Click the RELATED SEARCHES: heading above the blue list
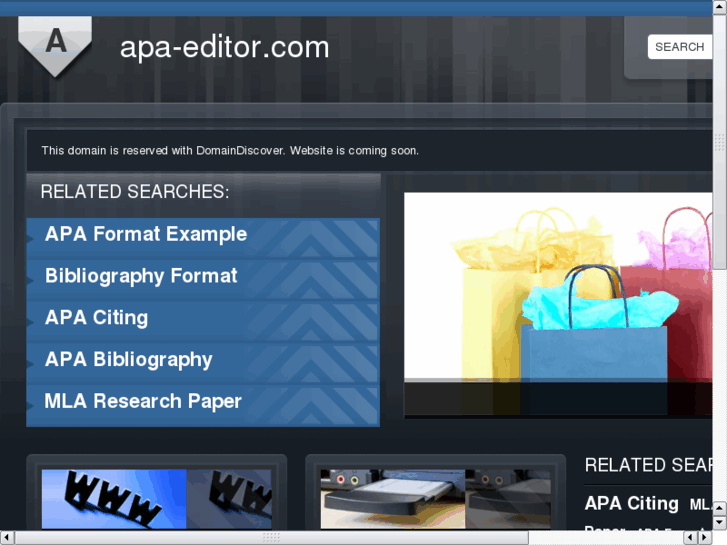The width and height of the screenshot is (727, 545). [x=135, y=192]
